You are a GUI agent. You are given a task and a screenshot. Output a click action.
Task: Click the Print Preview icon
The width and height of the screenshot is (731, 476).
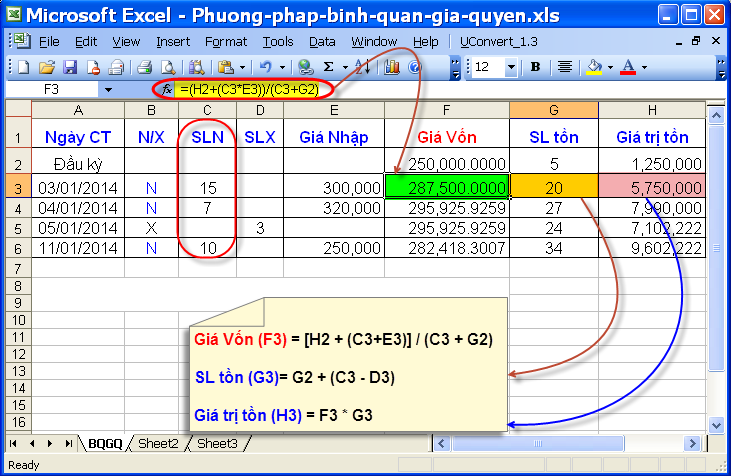pyautogui.click(x=166, y=67)
